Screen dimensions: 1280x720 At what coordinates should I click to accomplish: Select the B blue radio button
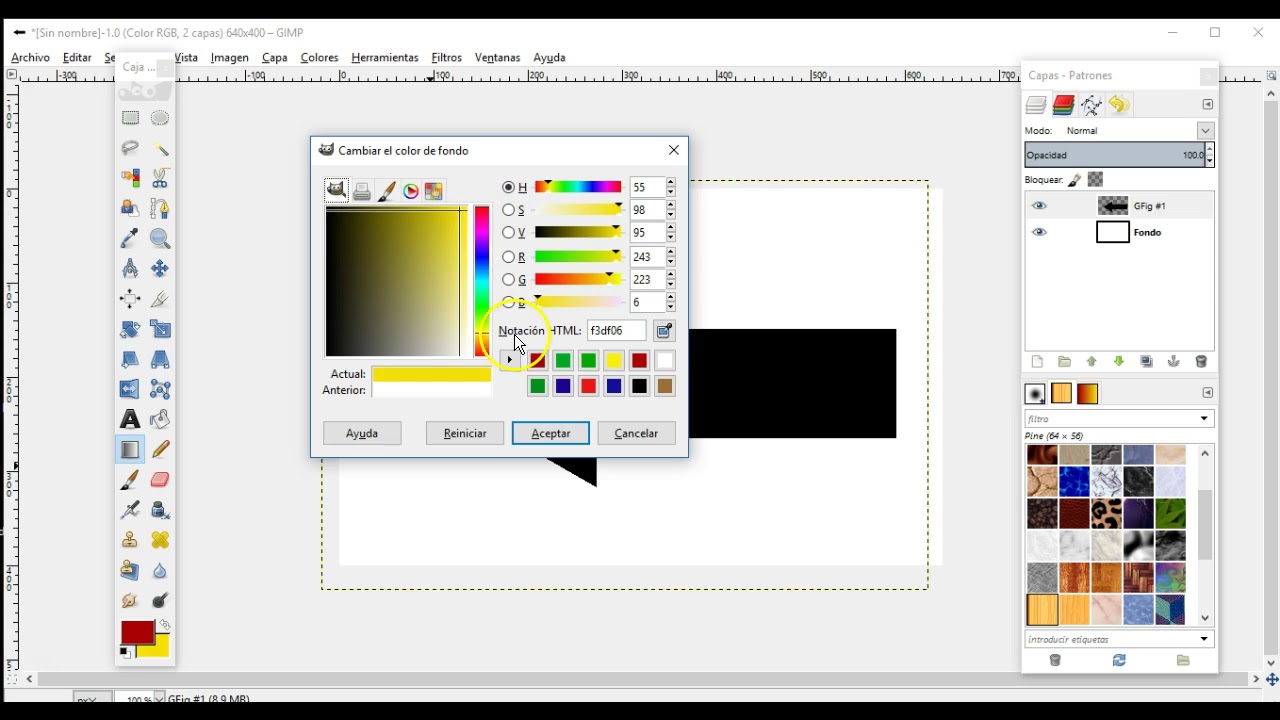pyautogui.click(x=508, y=302)
